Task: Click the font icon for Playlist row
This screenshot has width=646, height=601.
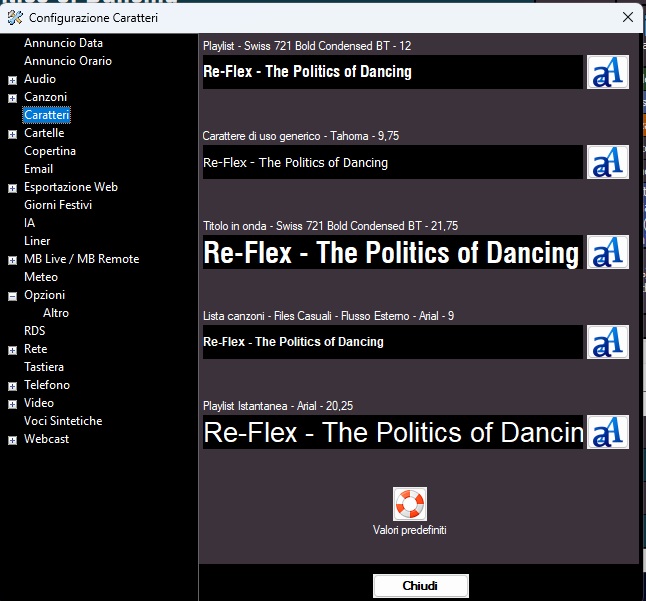Action: [607, 72]
